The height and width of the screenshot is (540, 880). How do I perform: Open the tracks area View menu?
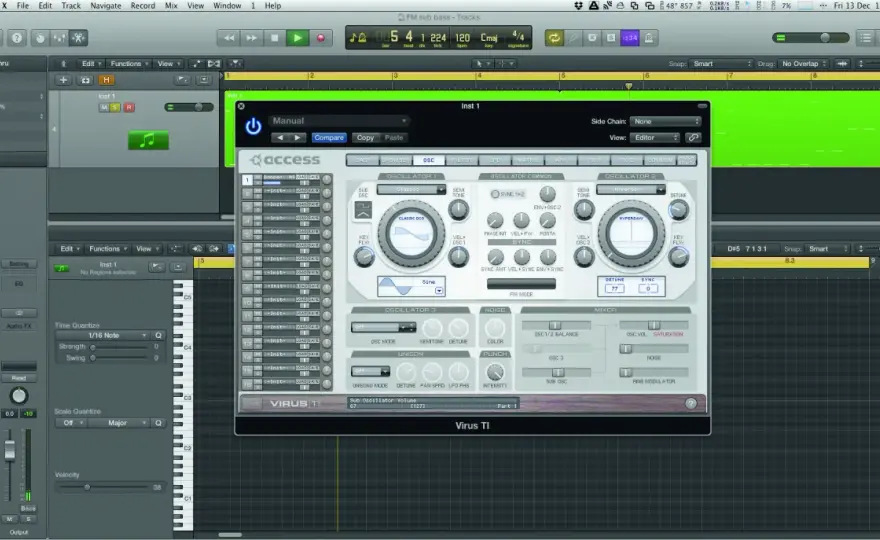point(168,64)
